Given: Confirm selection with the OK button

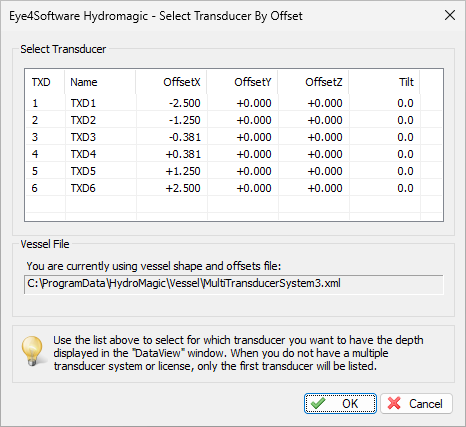Looking at the screenshot, I should [x=340, y=403].
